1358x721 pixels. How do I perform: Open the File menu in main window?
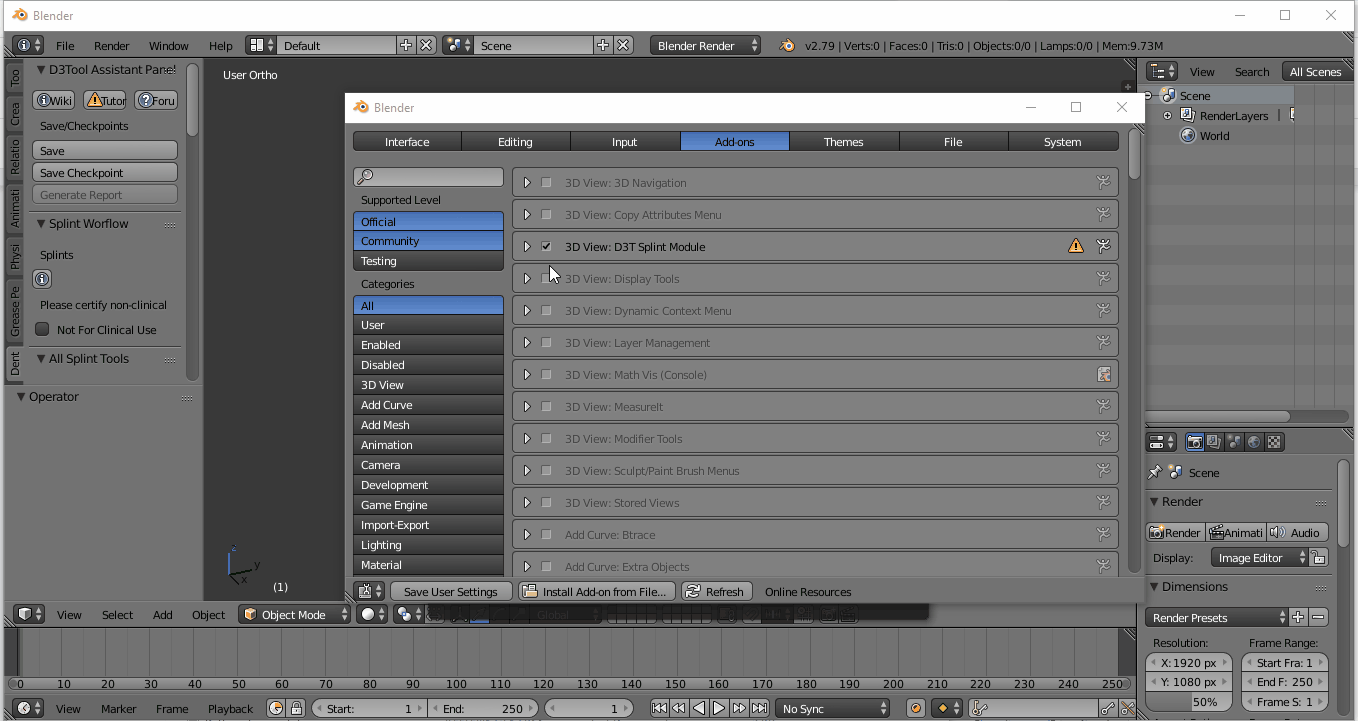(x=65, y=45)
